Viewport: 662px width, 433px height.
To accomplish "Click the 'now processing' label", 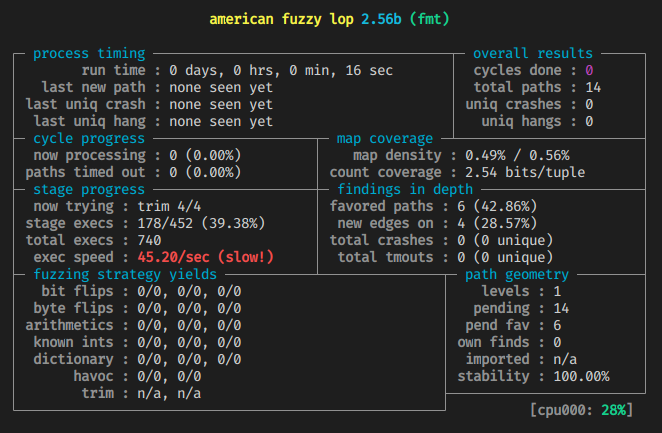I will (x=89, y=155).
